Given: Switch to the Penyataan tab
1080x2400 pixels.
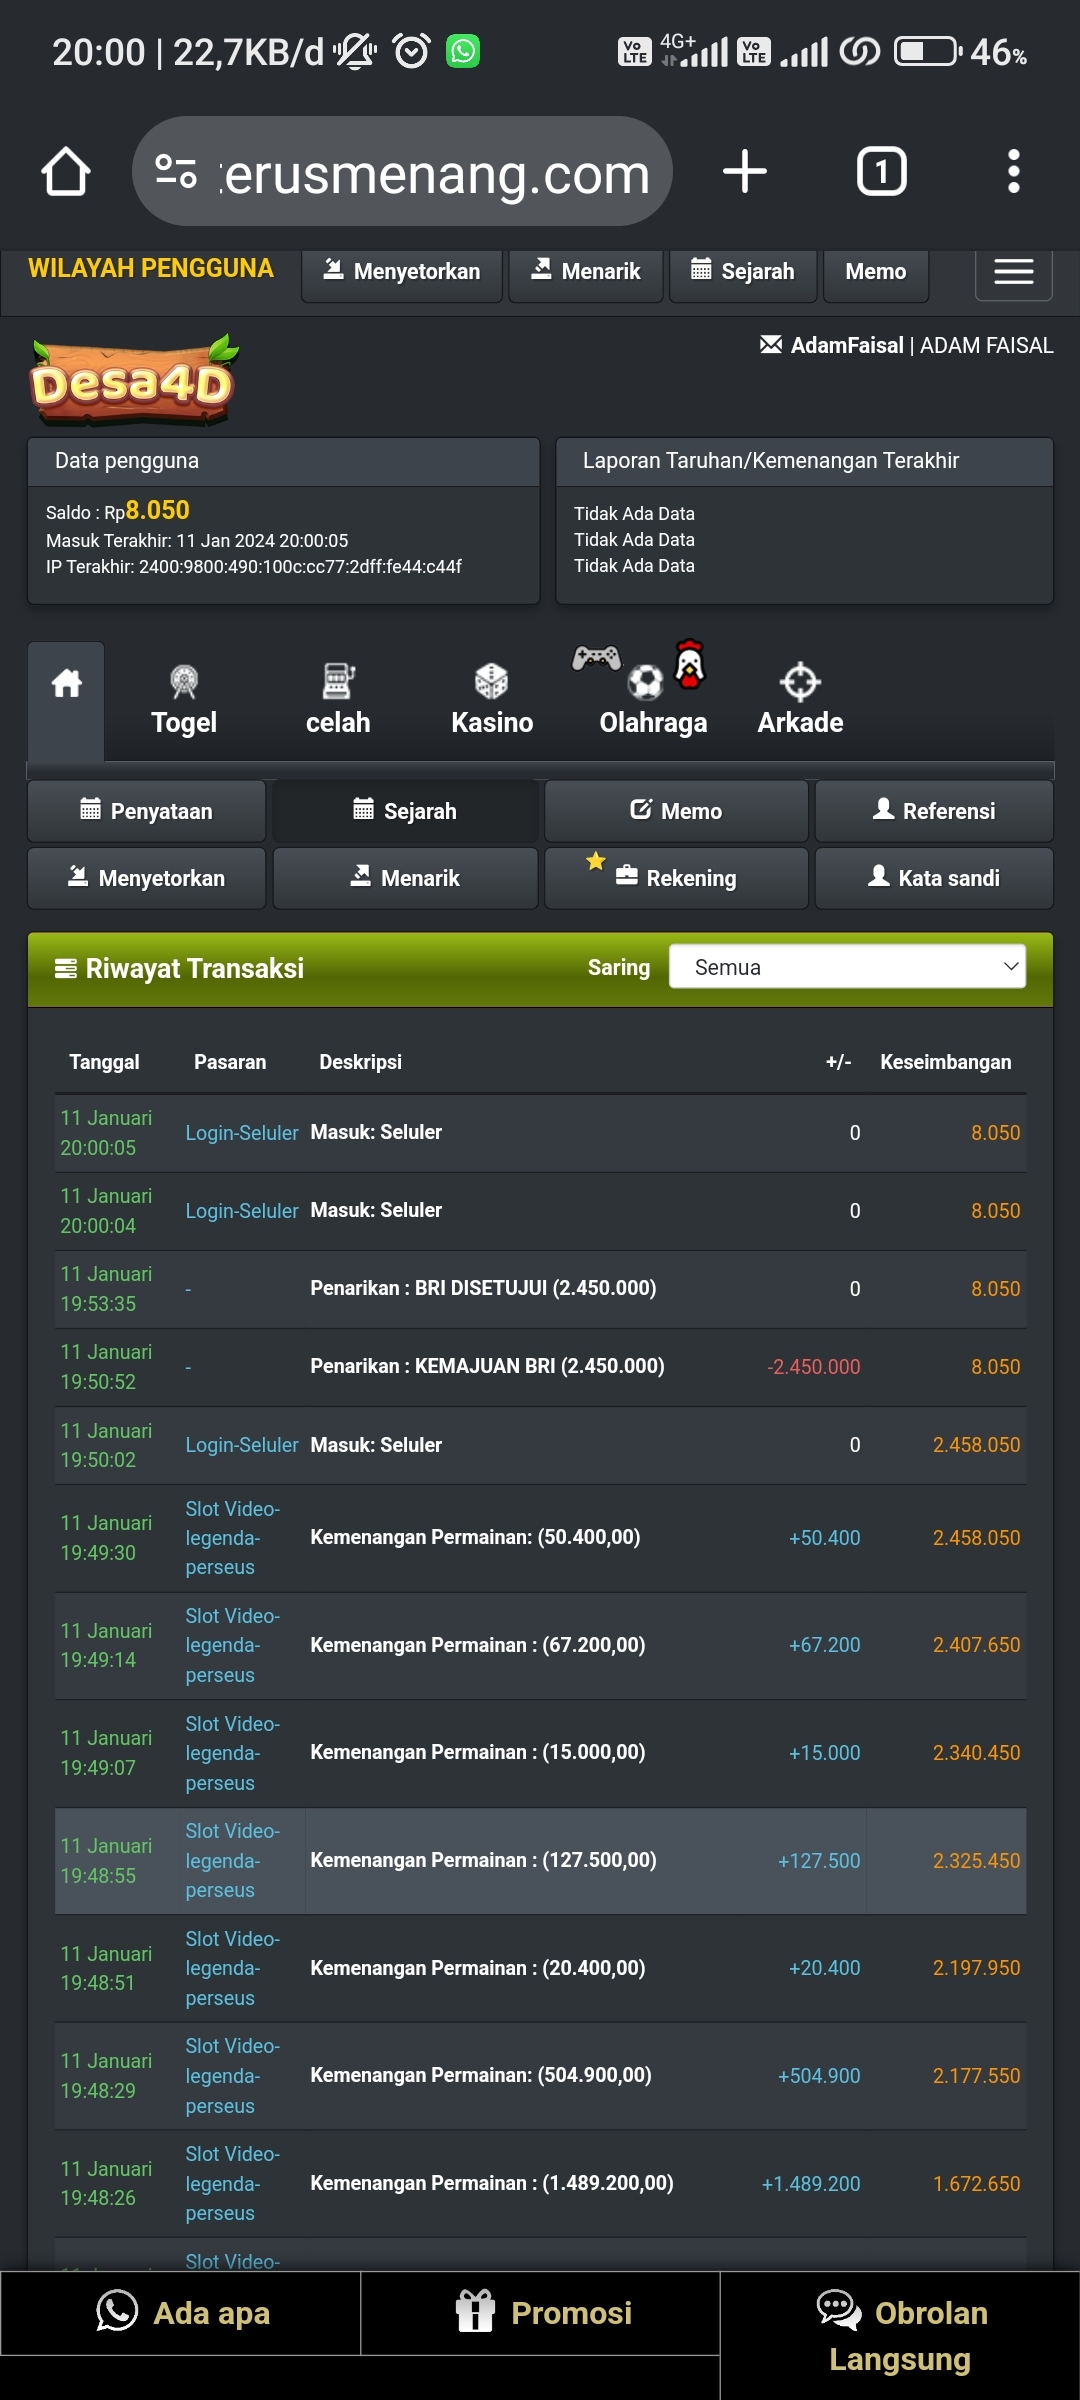Looking at the screenshot, I should click(x=147, y=811).
